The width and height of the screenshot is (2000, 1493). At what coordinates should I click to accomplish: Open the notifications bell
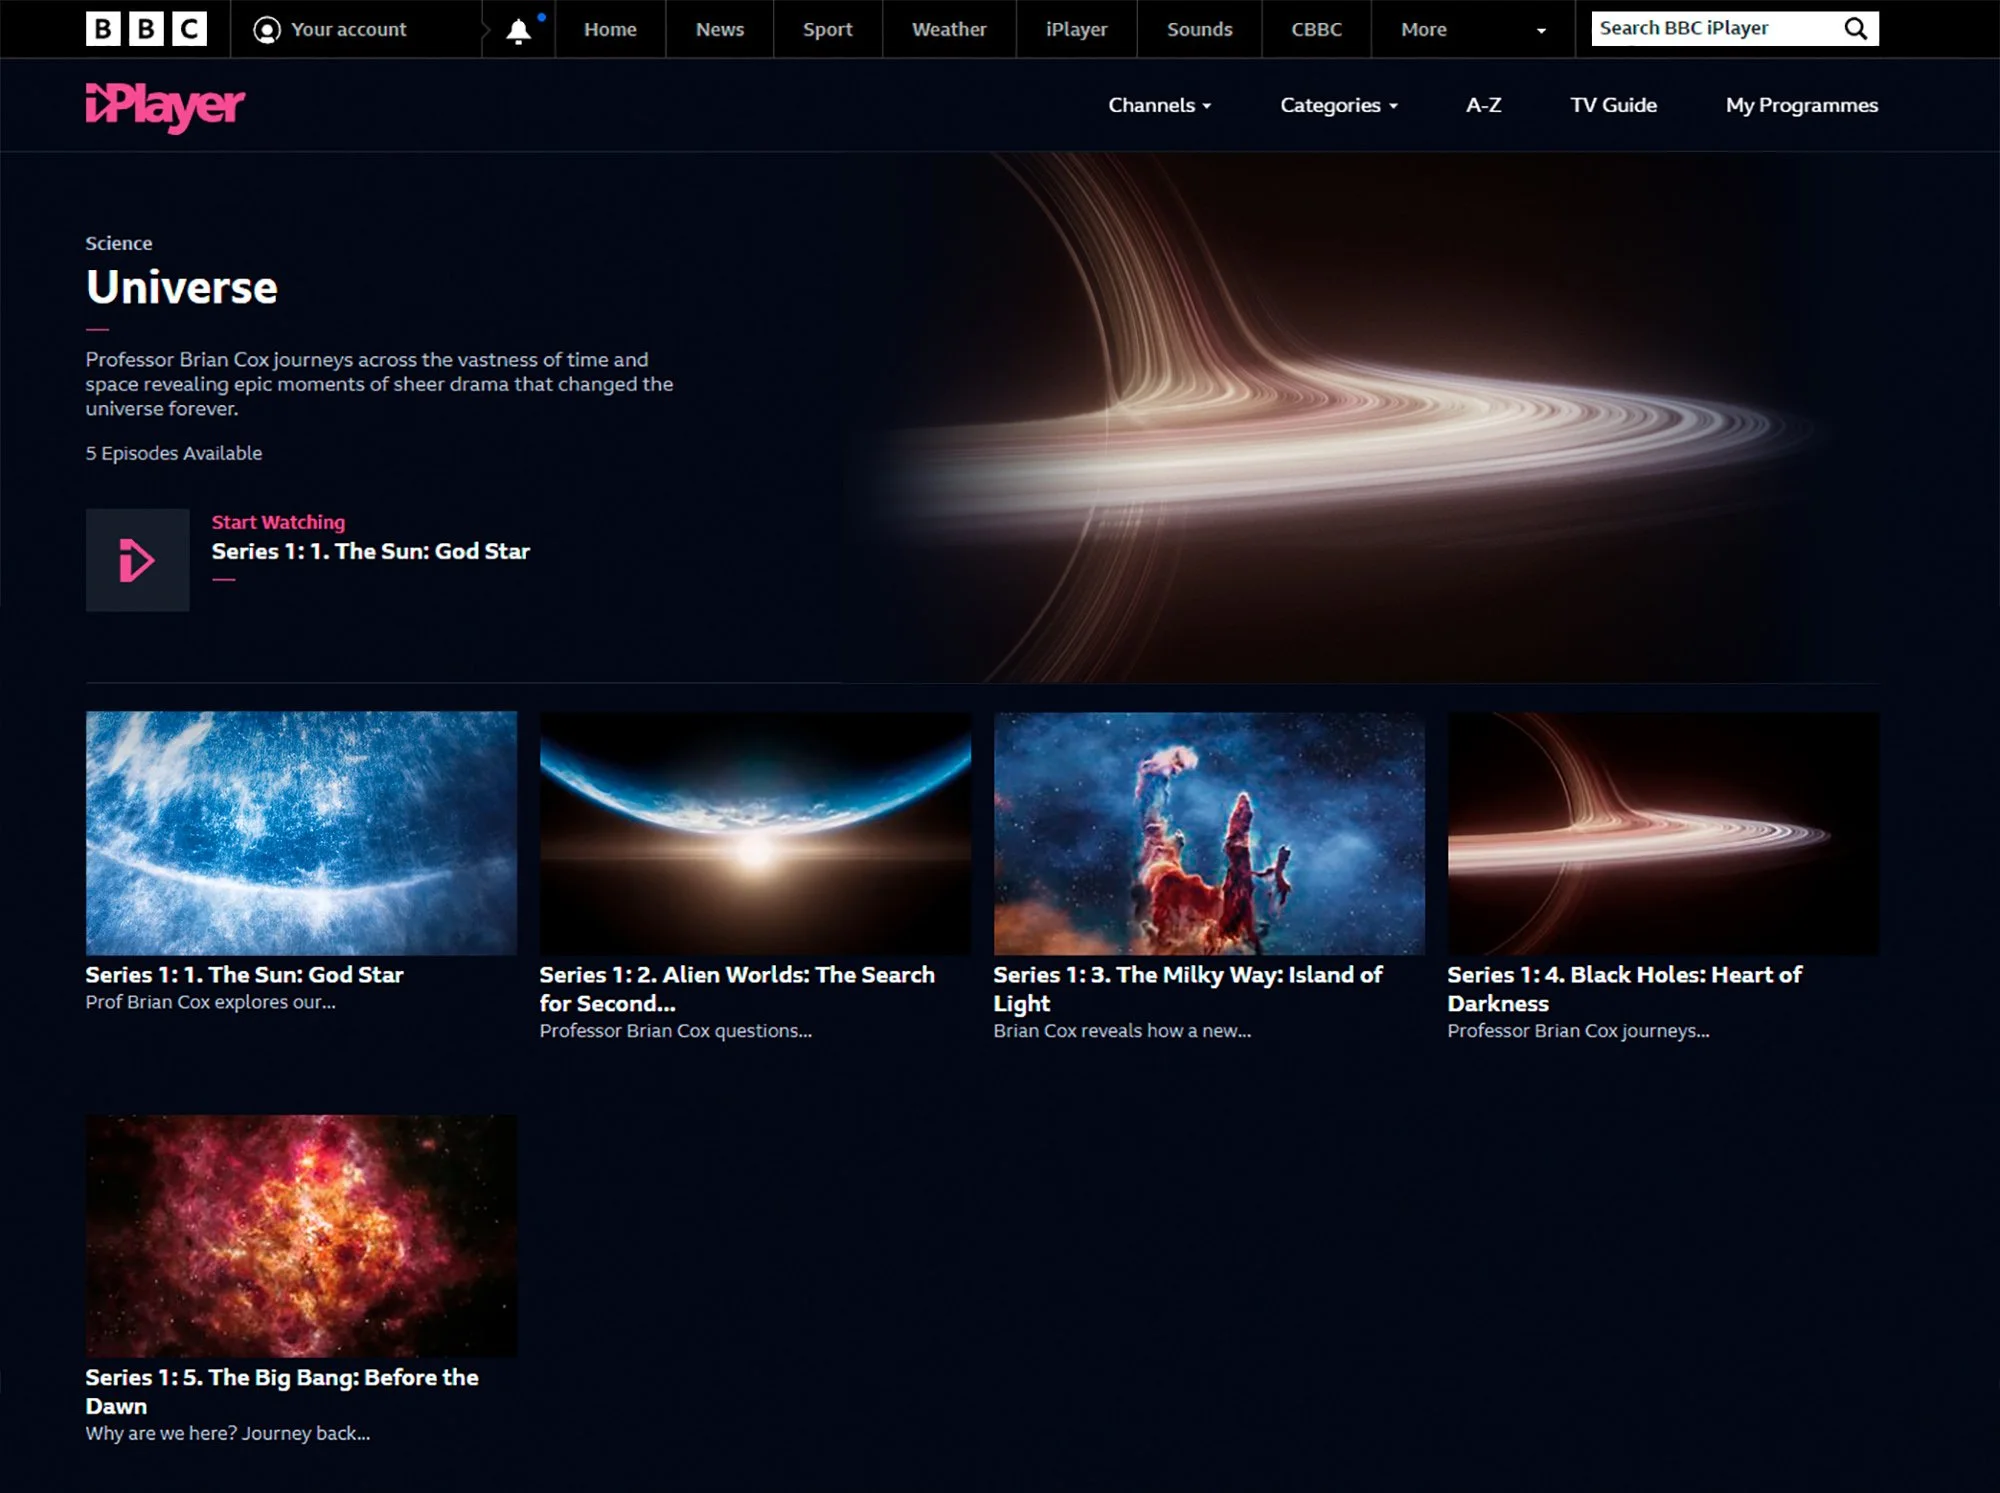point(518,31)
